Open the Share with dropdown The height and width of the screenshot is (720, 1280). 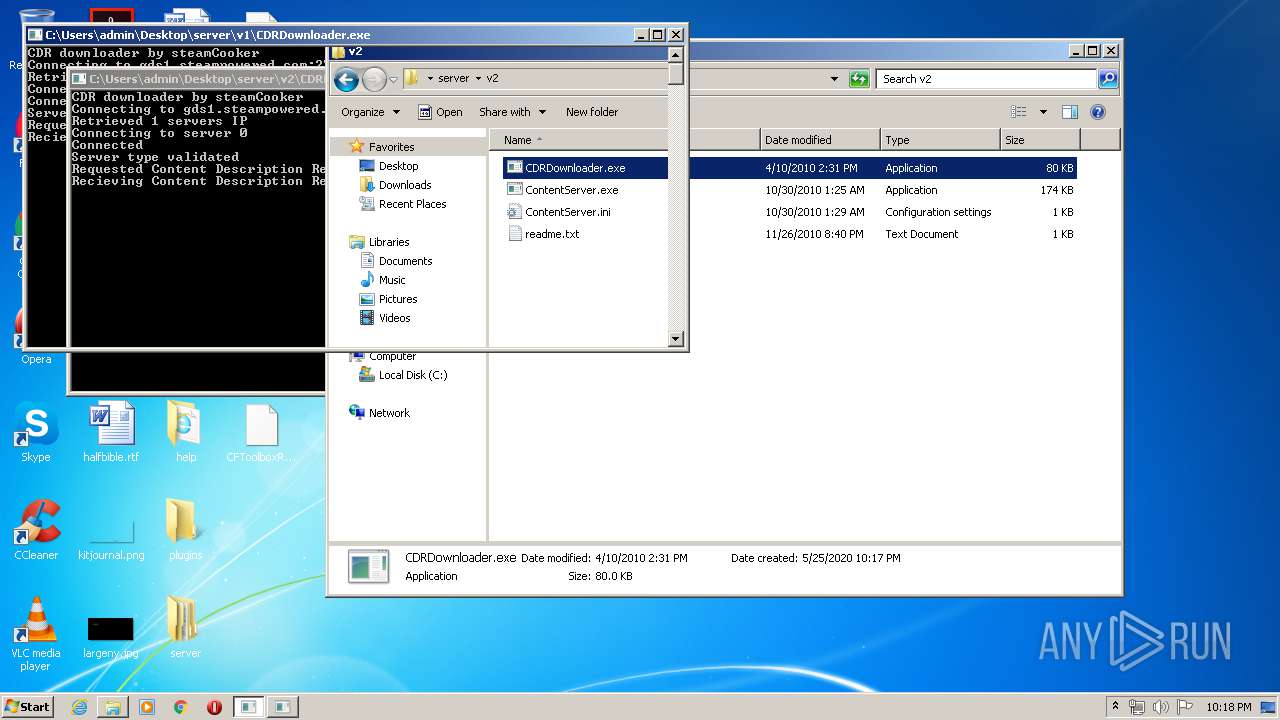pos(512,112)
